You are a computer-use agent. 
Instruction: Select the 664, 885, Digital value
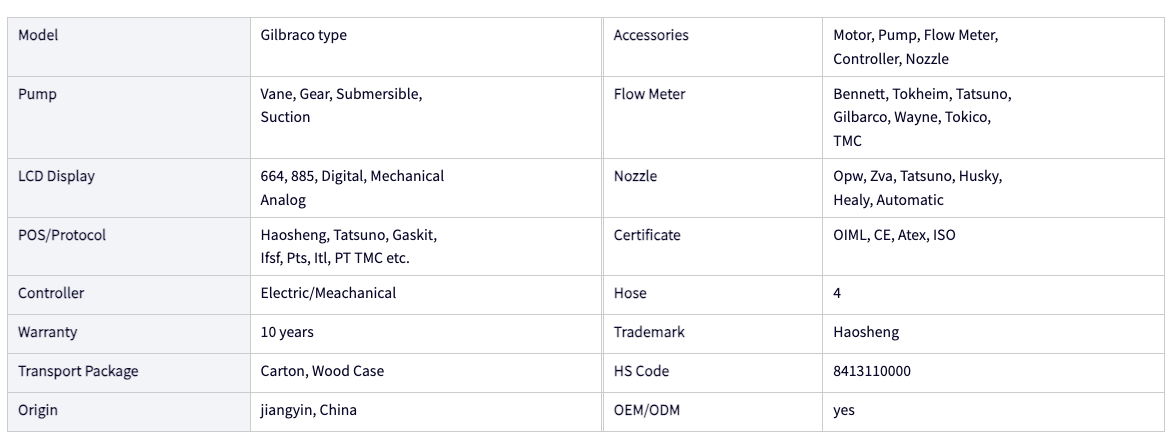[x=352, y=188]
